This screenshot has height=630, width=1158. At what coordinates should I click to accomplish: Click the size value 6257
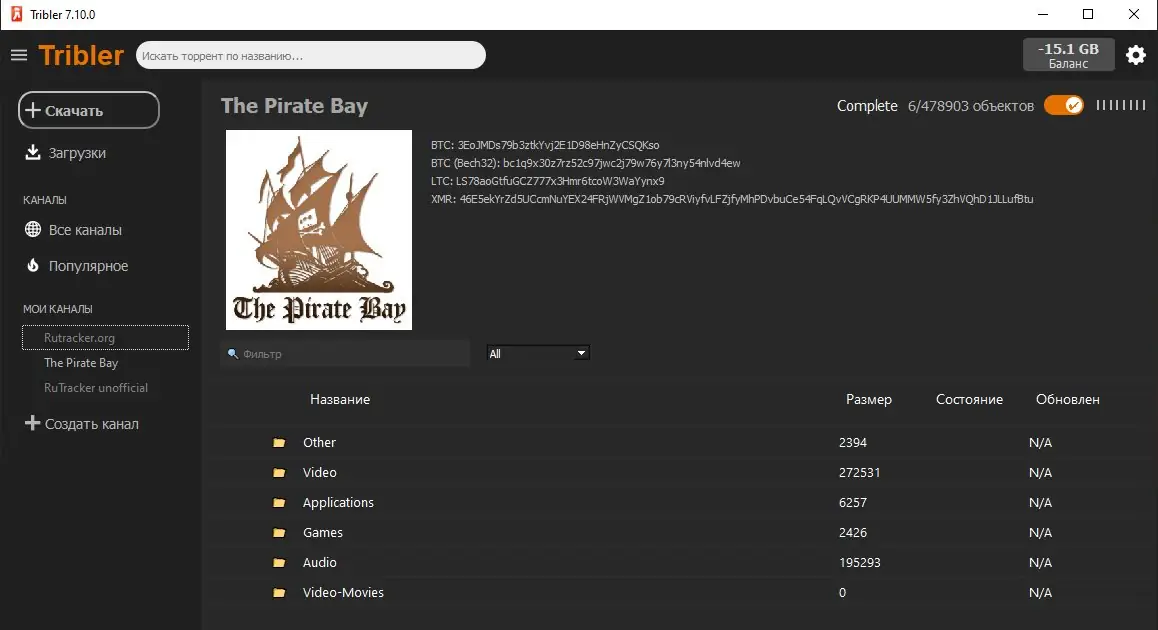click(x=852, y=502)
